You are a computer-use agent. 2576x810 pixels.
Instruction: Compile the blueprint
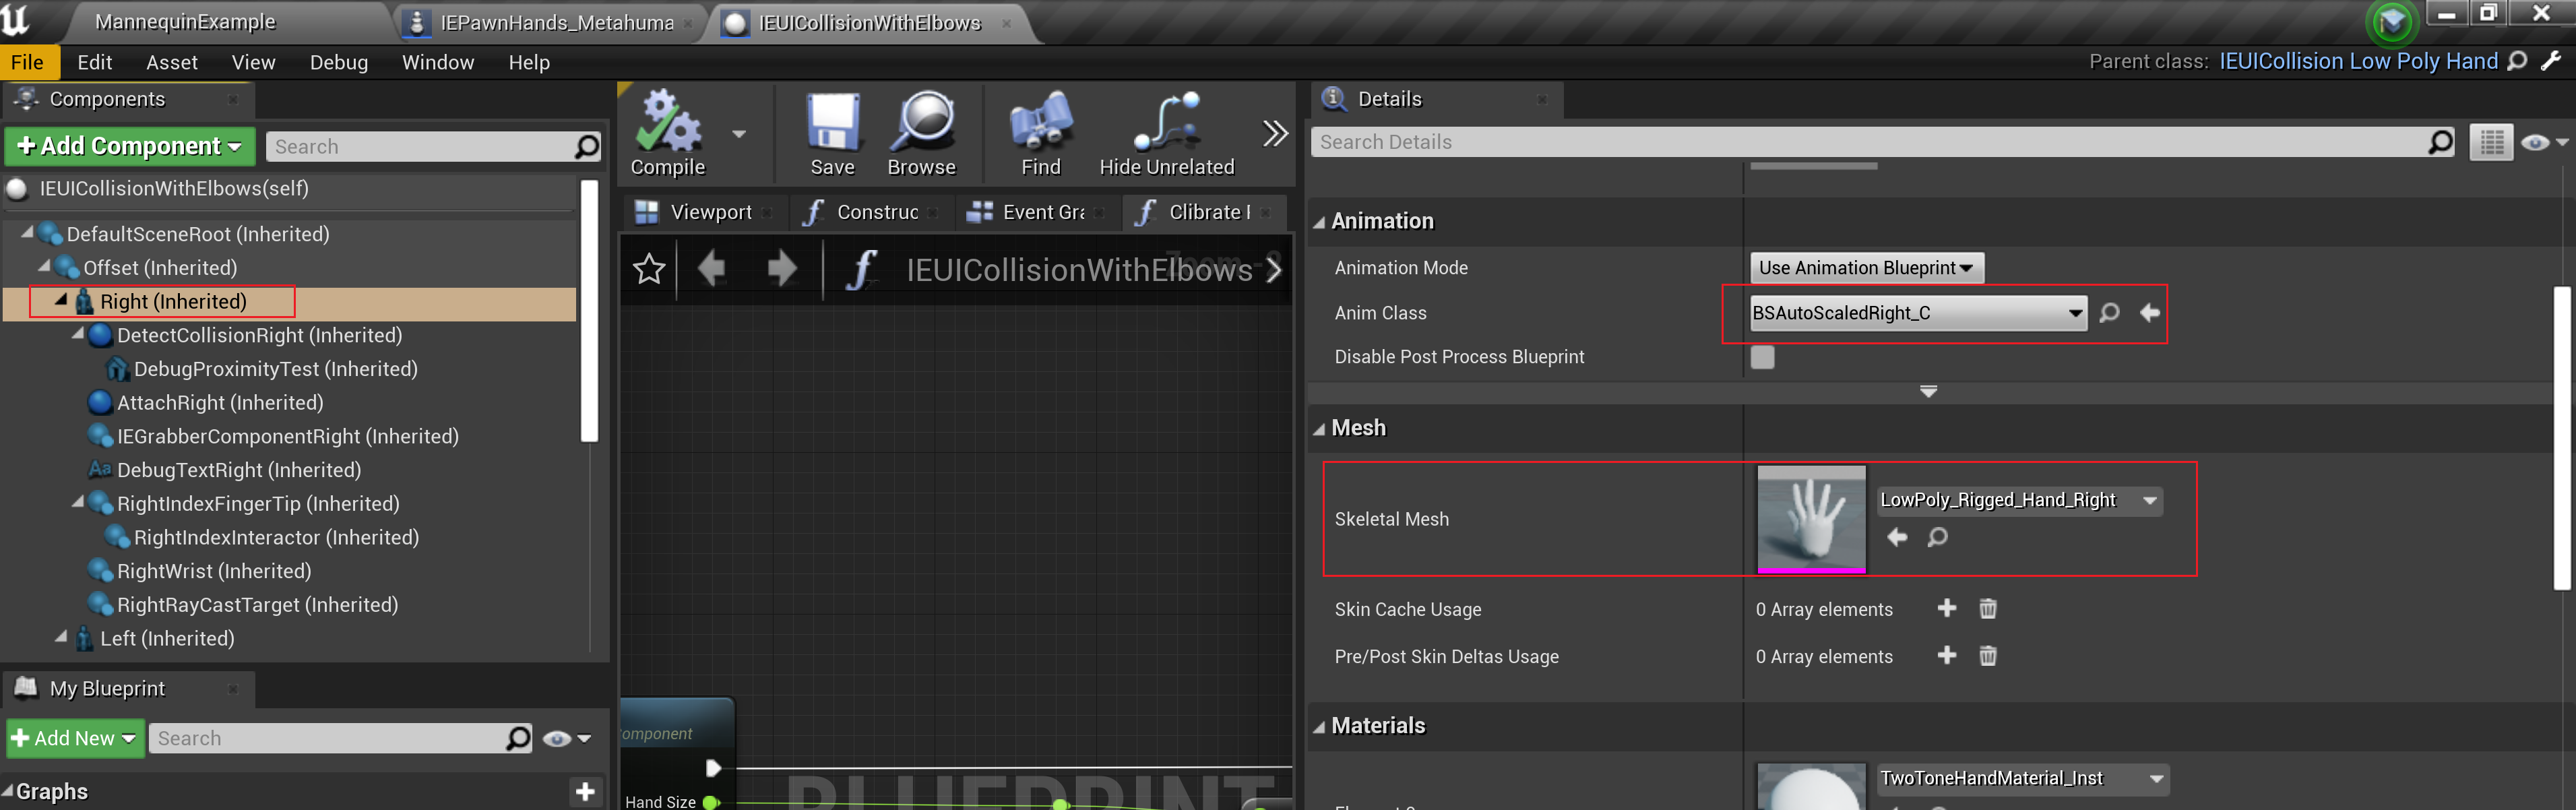coord(667,133)
